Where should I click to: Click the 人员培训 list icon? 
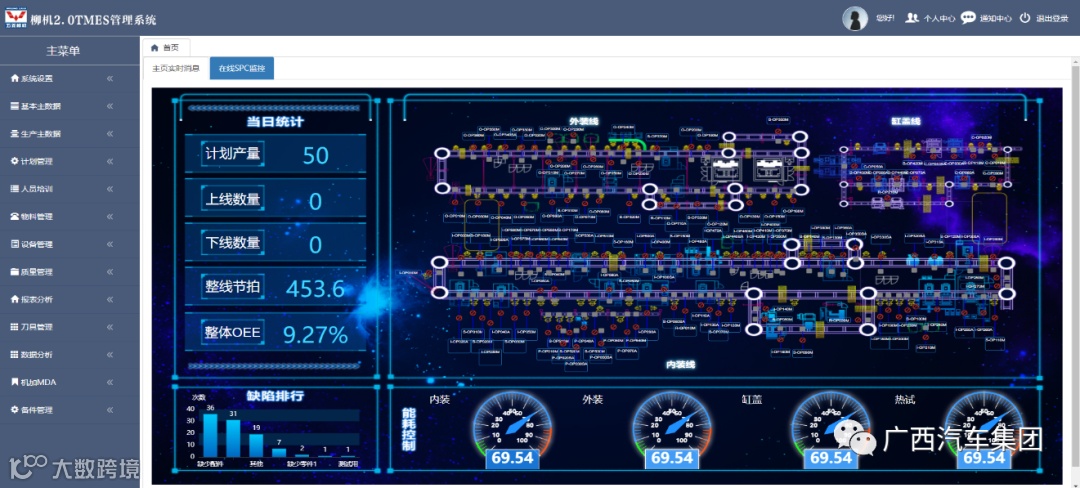click(x=14, y=189)
